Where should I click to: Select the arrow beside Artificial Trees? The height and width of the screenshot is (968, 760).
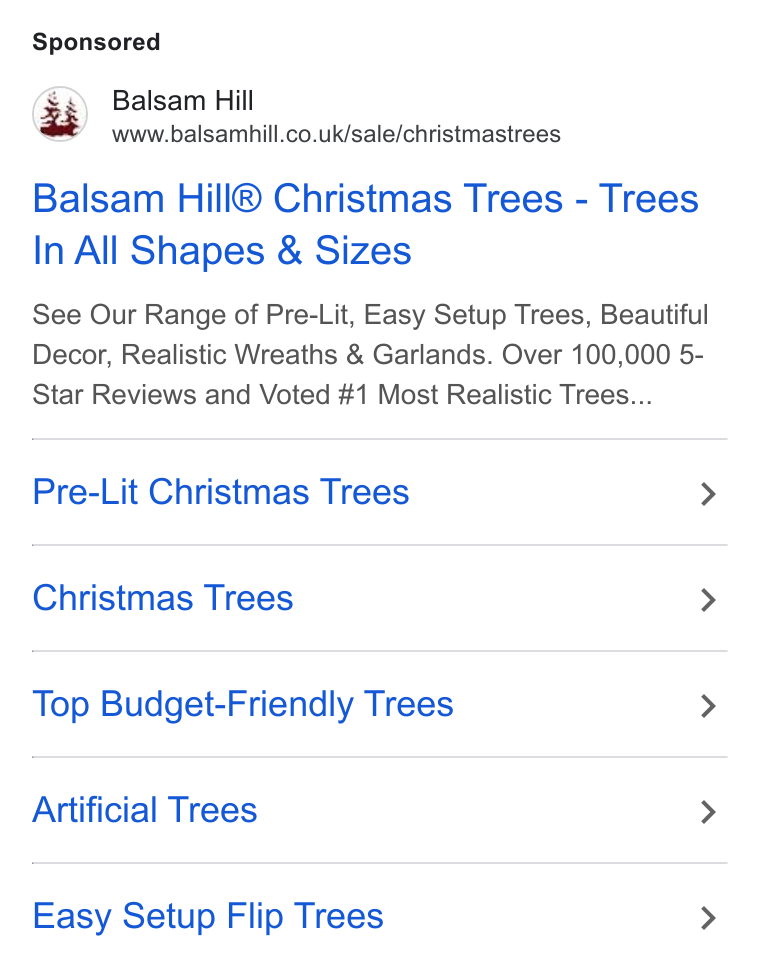click(708, 812)
